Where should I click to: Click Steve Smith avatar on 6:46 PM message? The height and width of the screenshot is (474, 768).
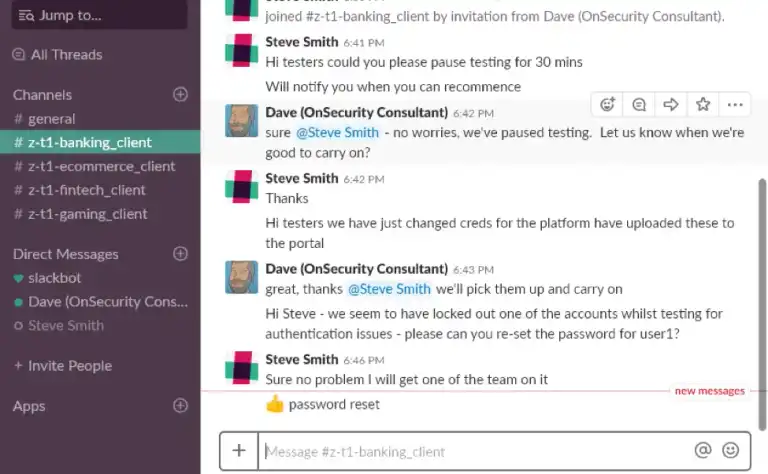pos(241,367)
